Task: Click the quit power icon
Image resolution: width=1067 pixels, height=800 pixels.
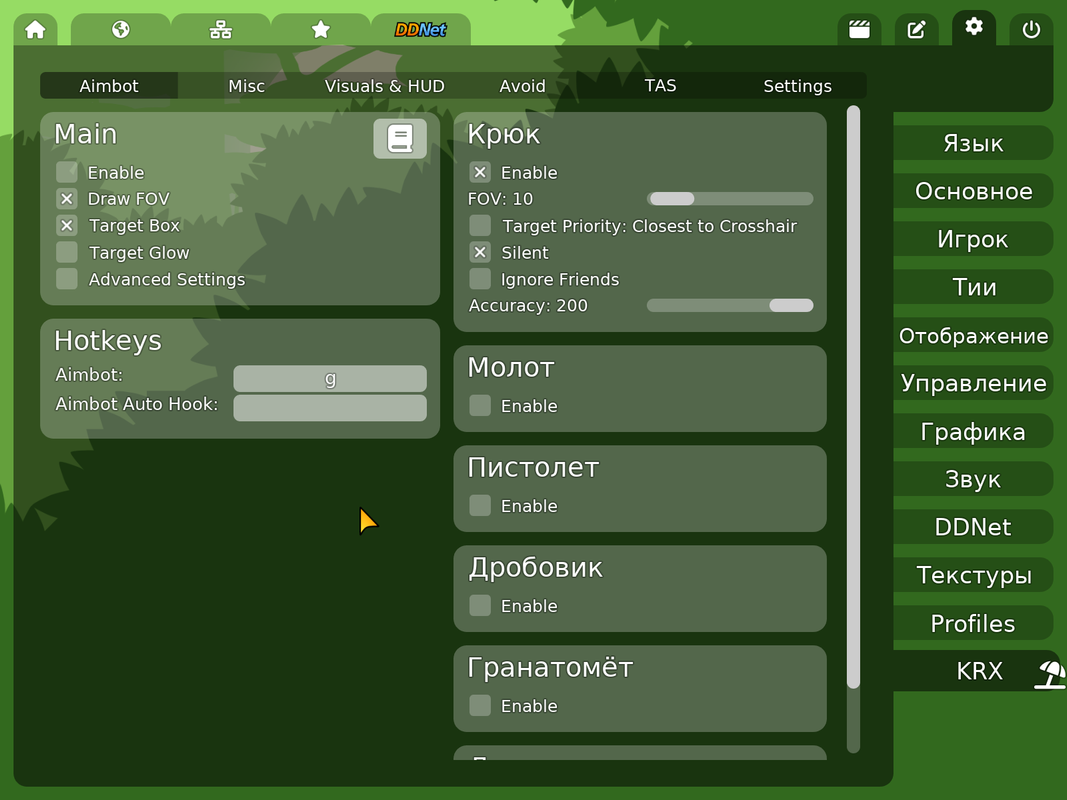Action: click(x=1031, y=30)
